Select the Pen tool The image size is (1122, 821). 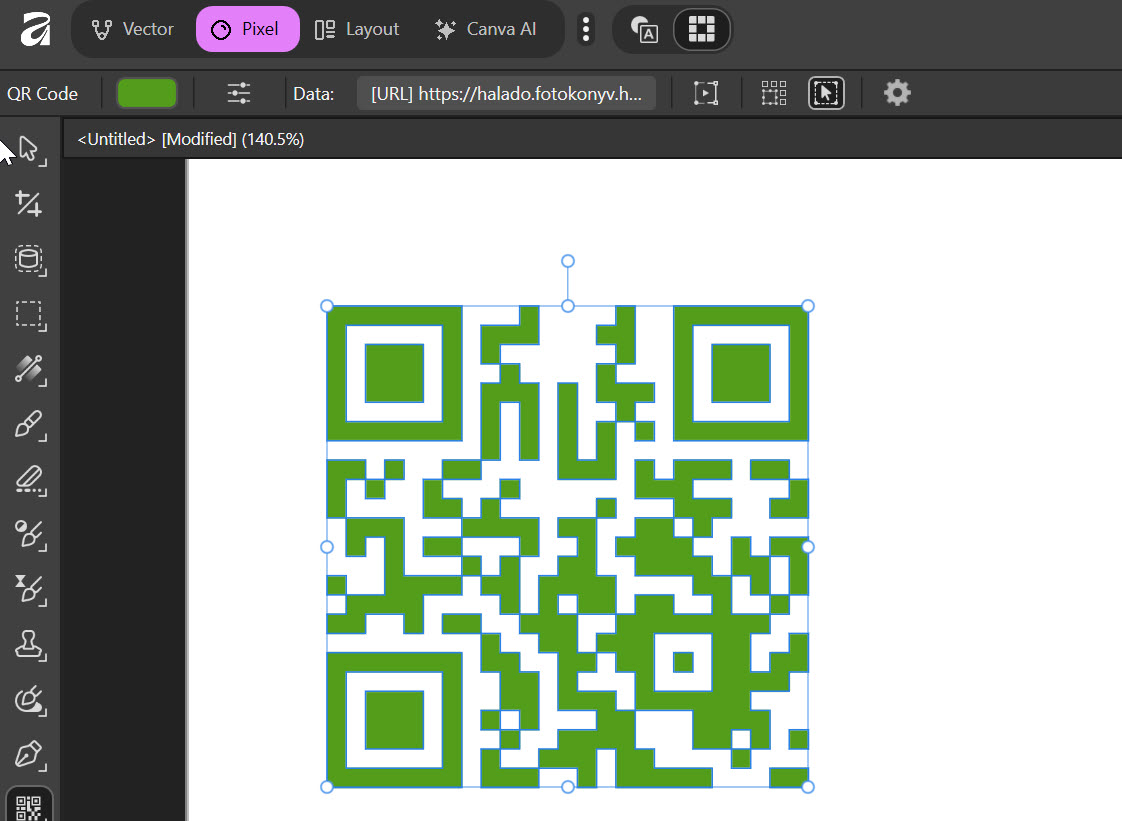pyautogui.click(x=29, y=755)
